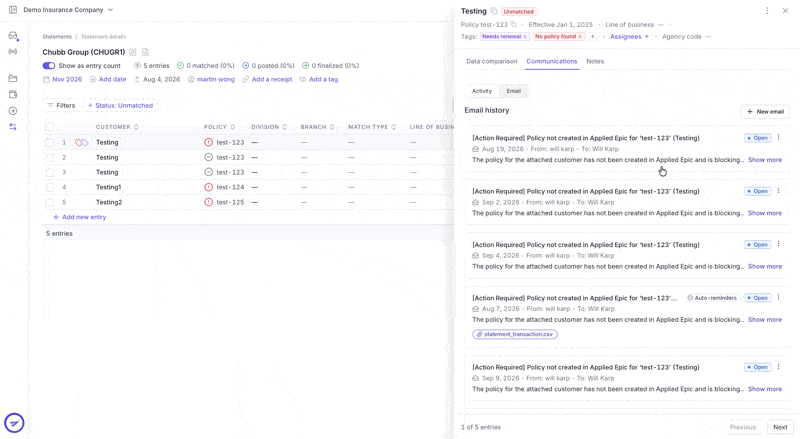Click the gray status icon in row 3

[x=208, y=172]
